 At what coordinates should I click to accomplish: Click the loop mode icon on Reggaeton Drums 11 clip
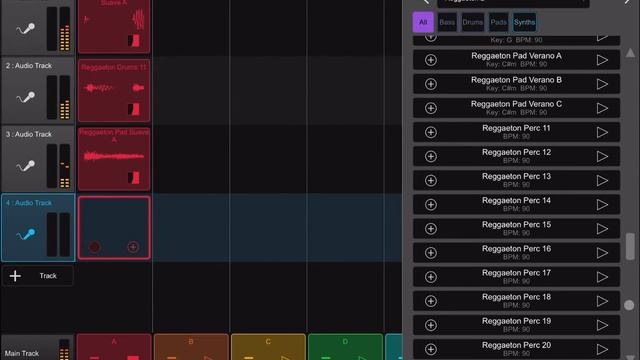coord(133,109)
